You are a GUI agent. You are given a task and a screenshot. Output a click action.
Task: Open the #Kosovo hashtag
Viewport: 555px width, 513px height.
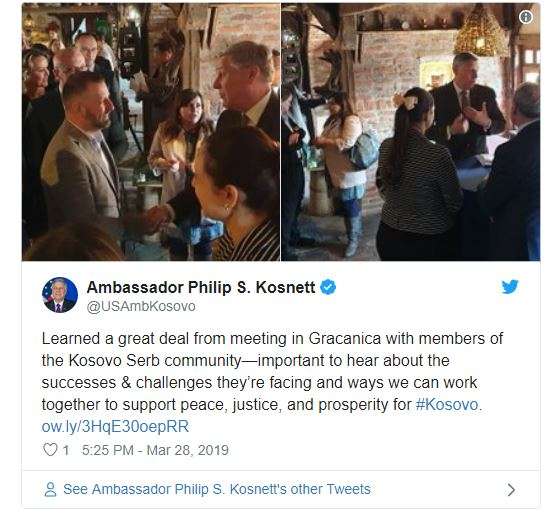click(447, 404)
